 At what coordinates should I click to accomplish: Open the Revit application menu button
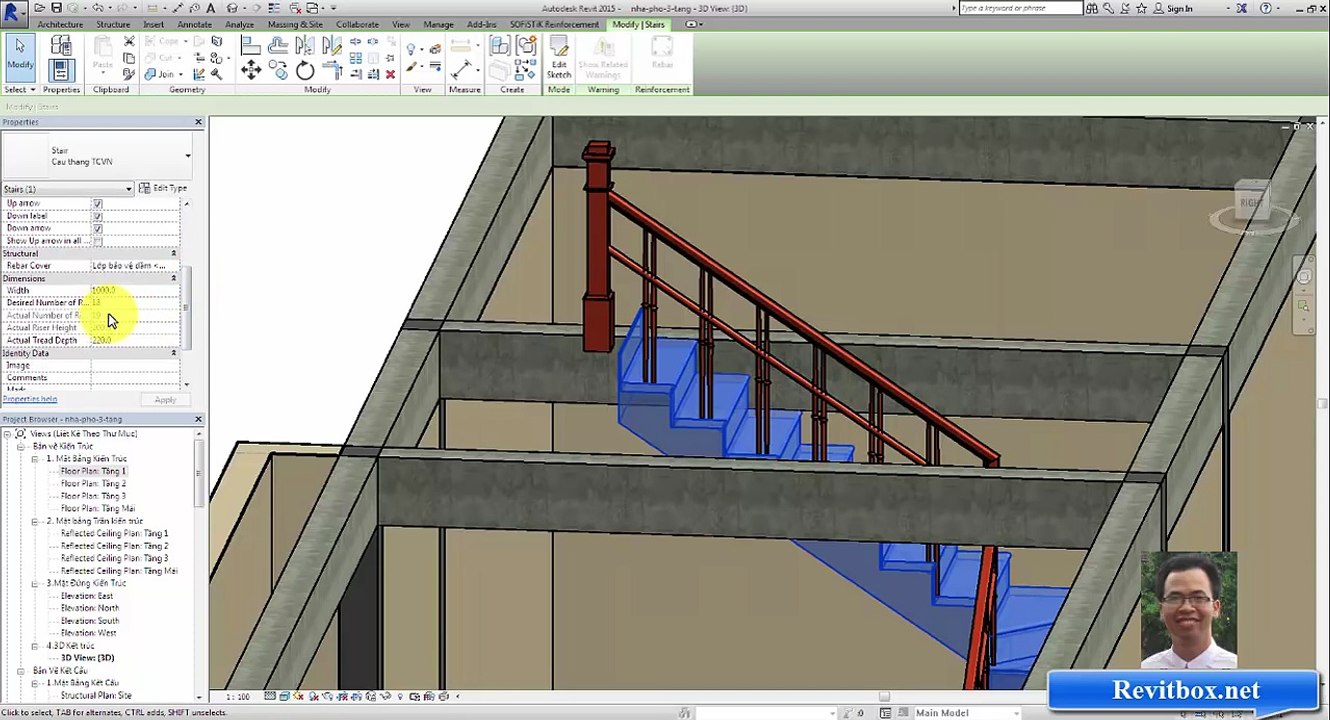(13, 12)
